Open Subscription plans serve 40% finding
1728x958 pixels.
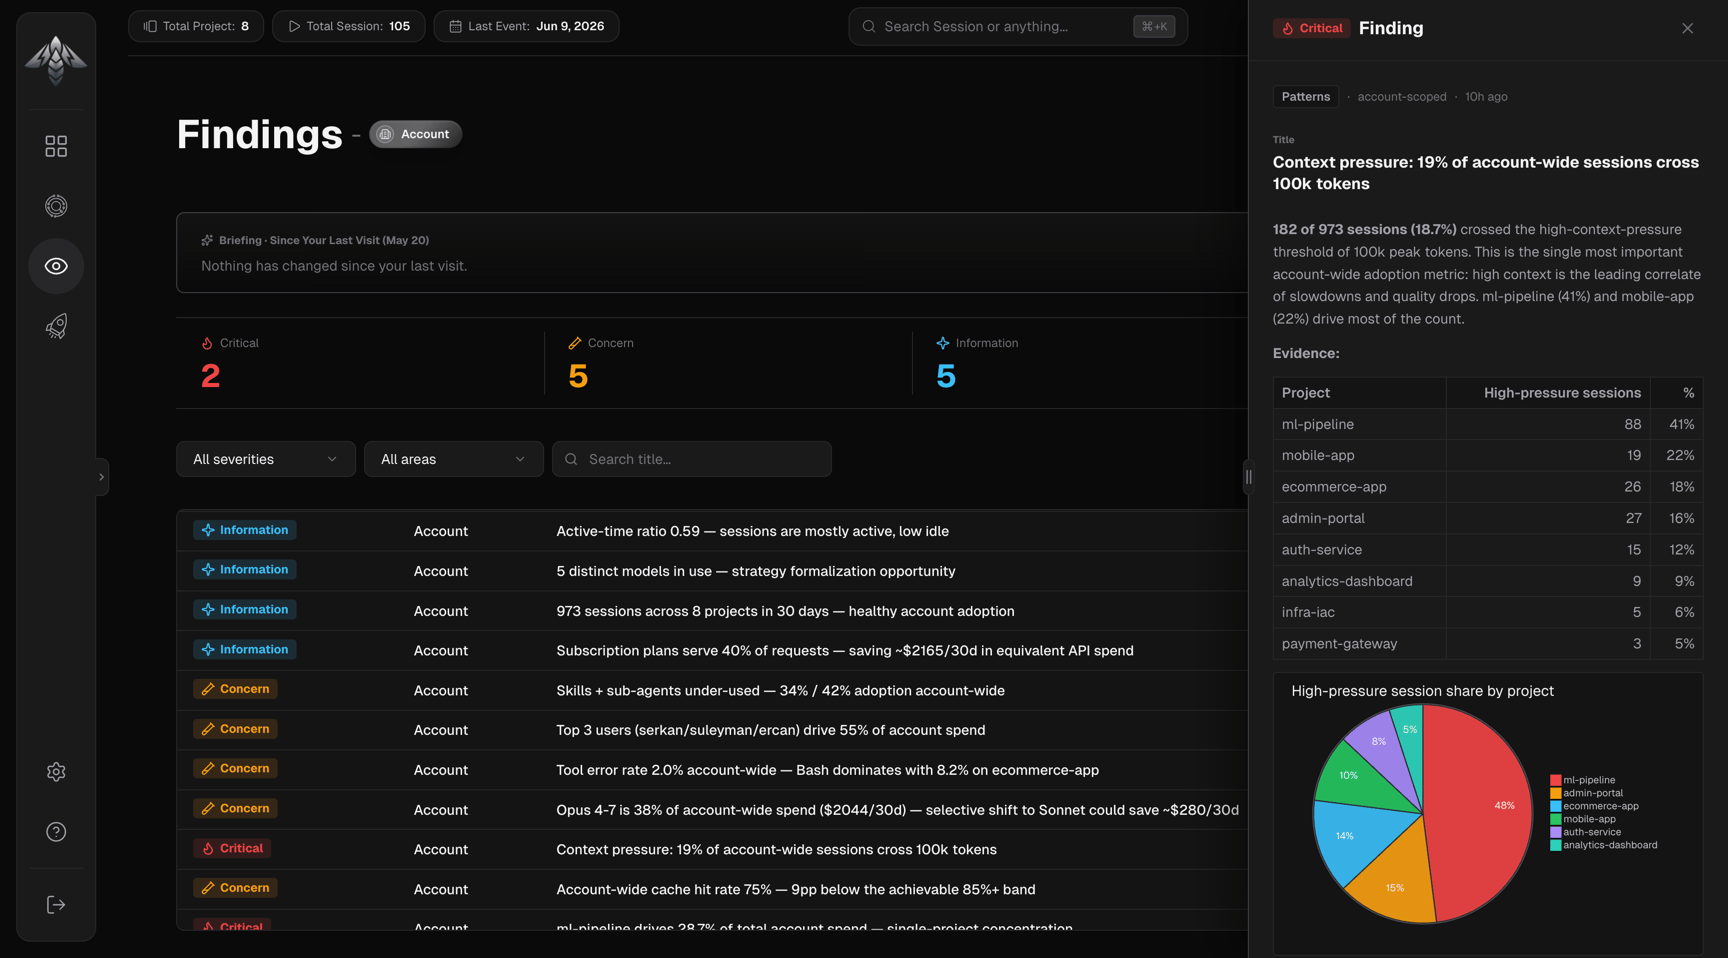tap(712, 650)
